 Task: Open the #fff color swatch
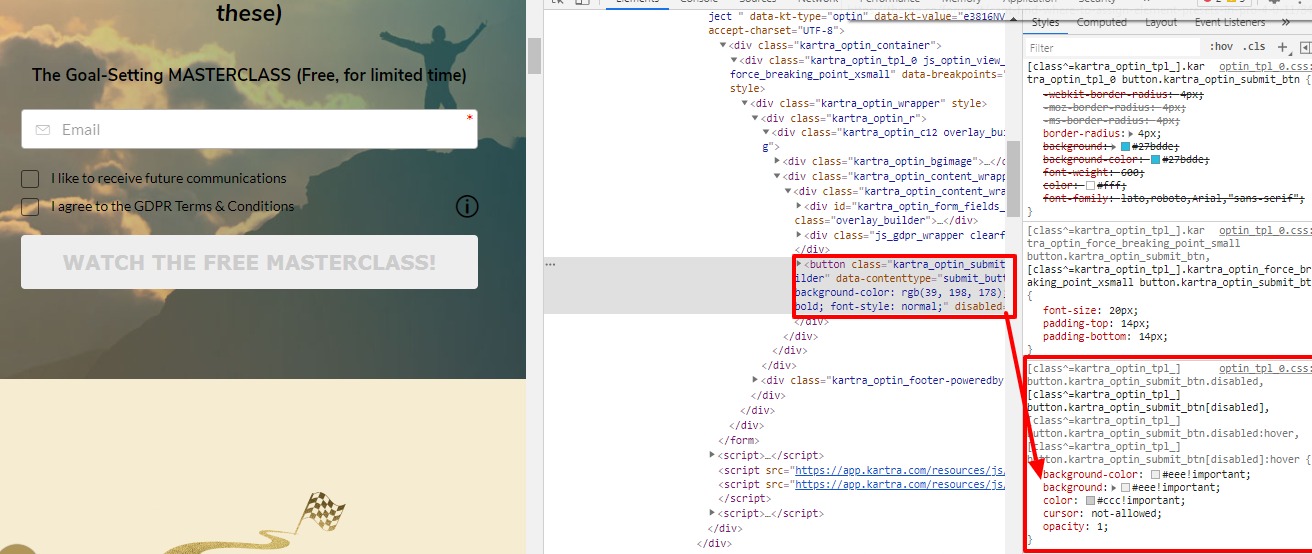pos(1090,186)
